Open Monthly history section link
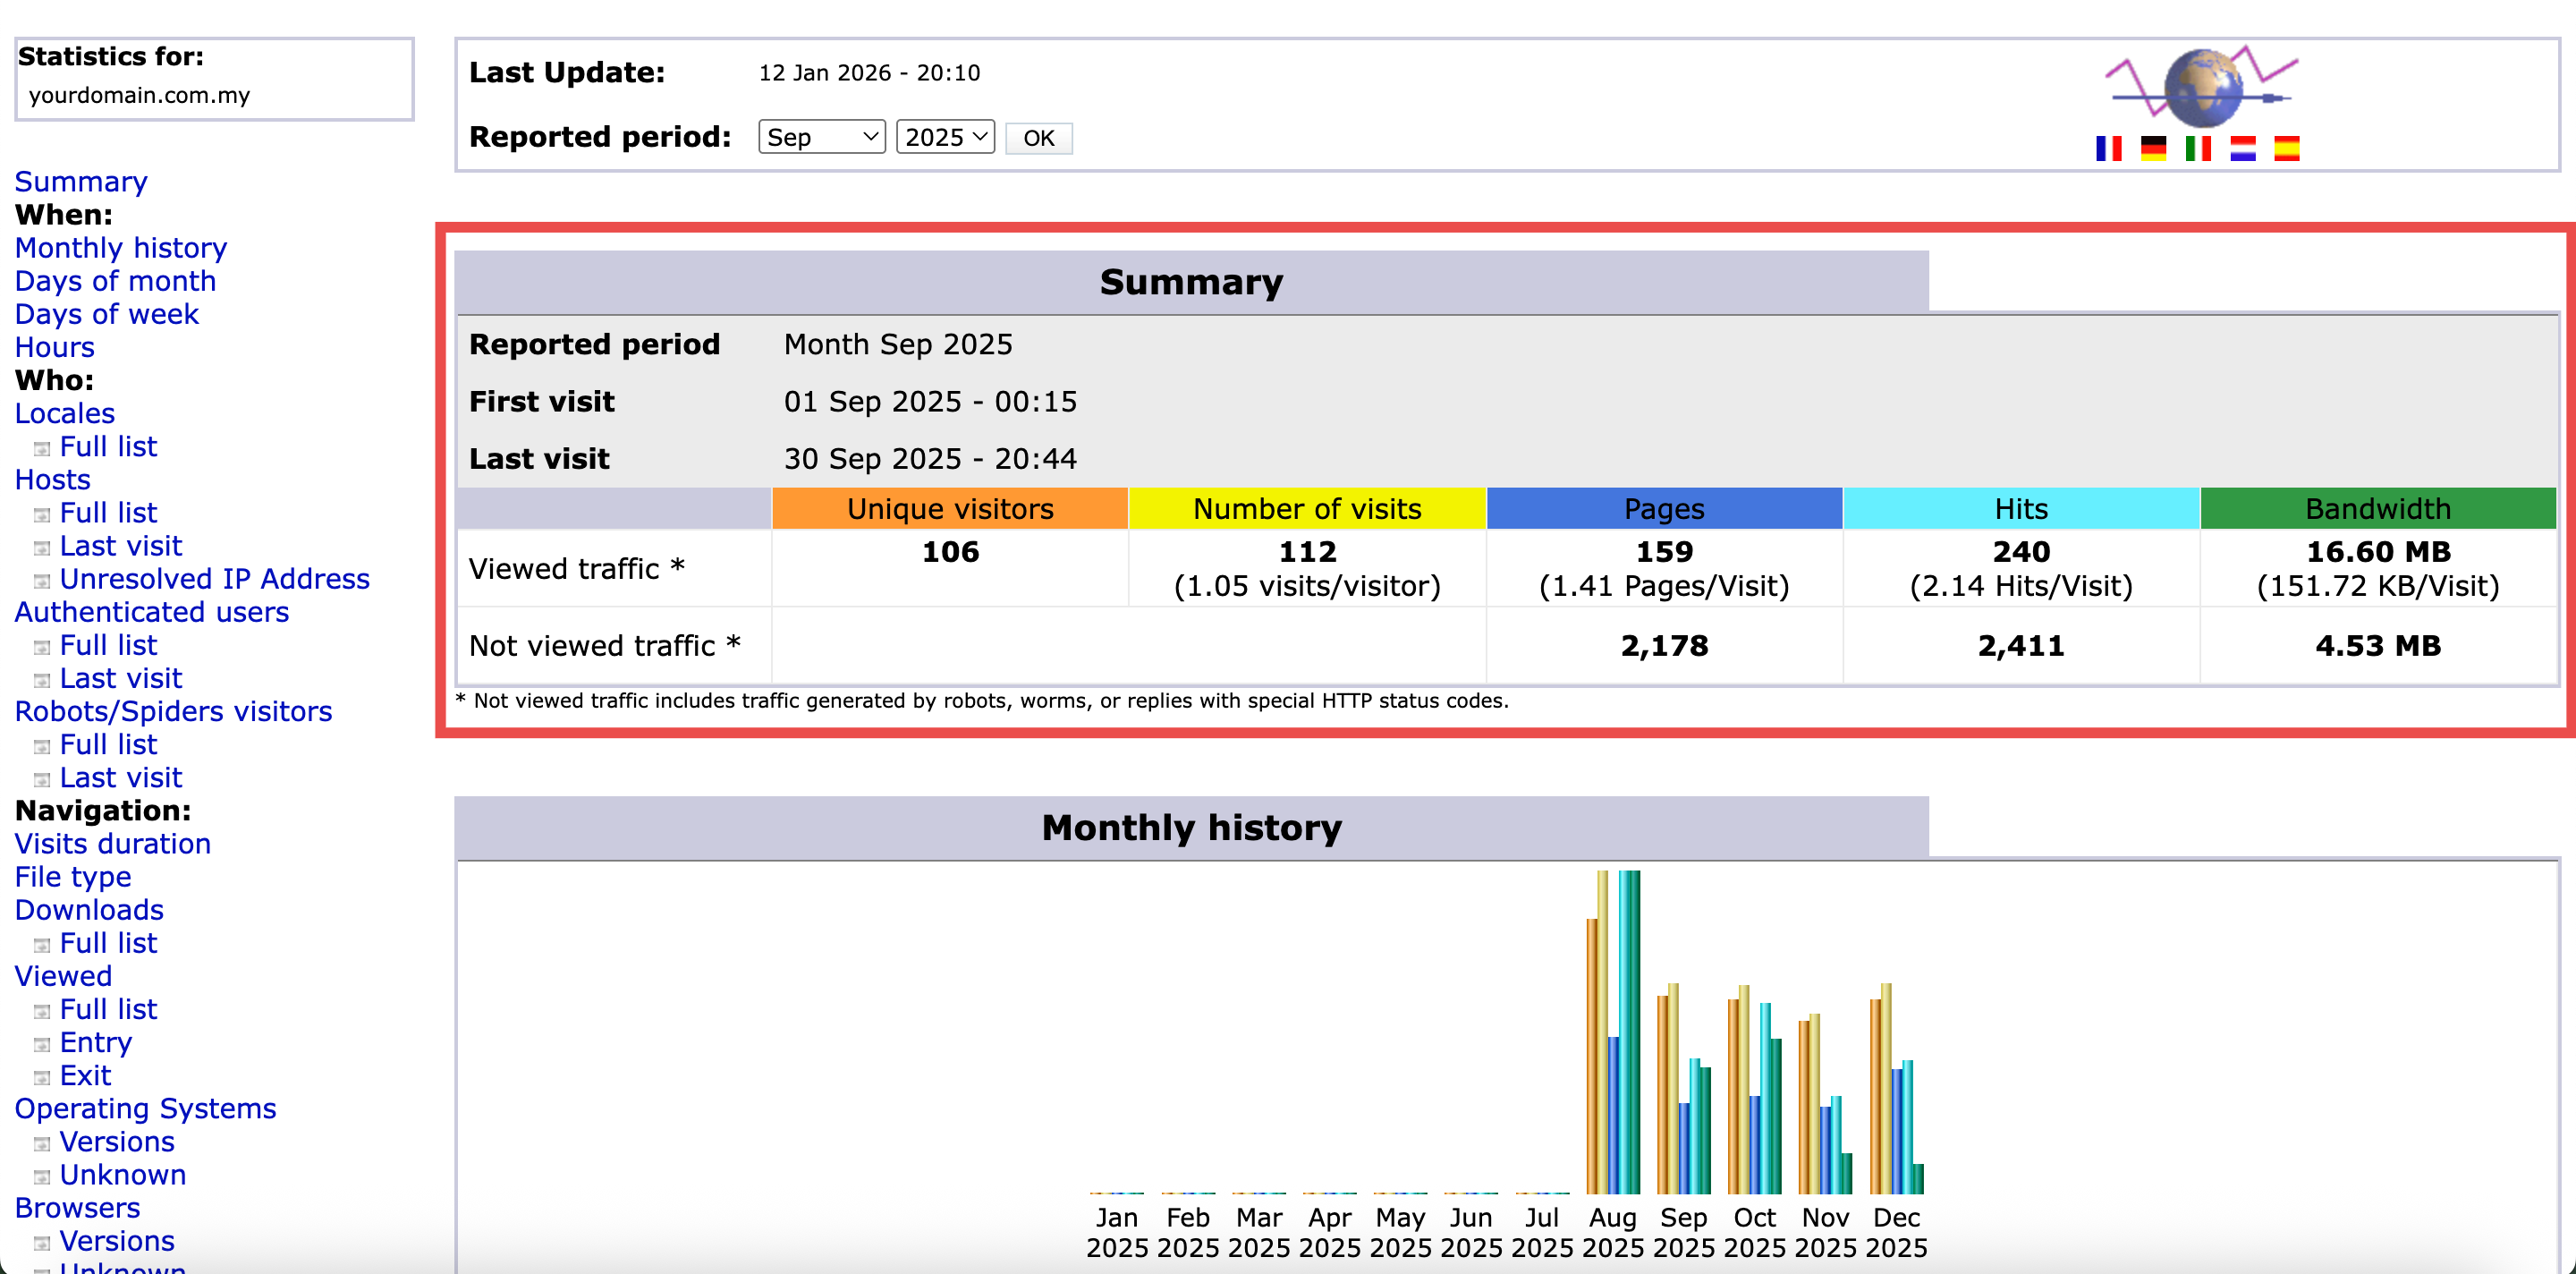2576x1274 pixels. pyautogui.click(x=121, y=248)
